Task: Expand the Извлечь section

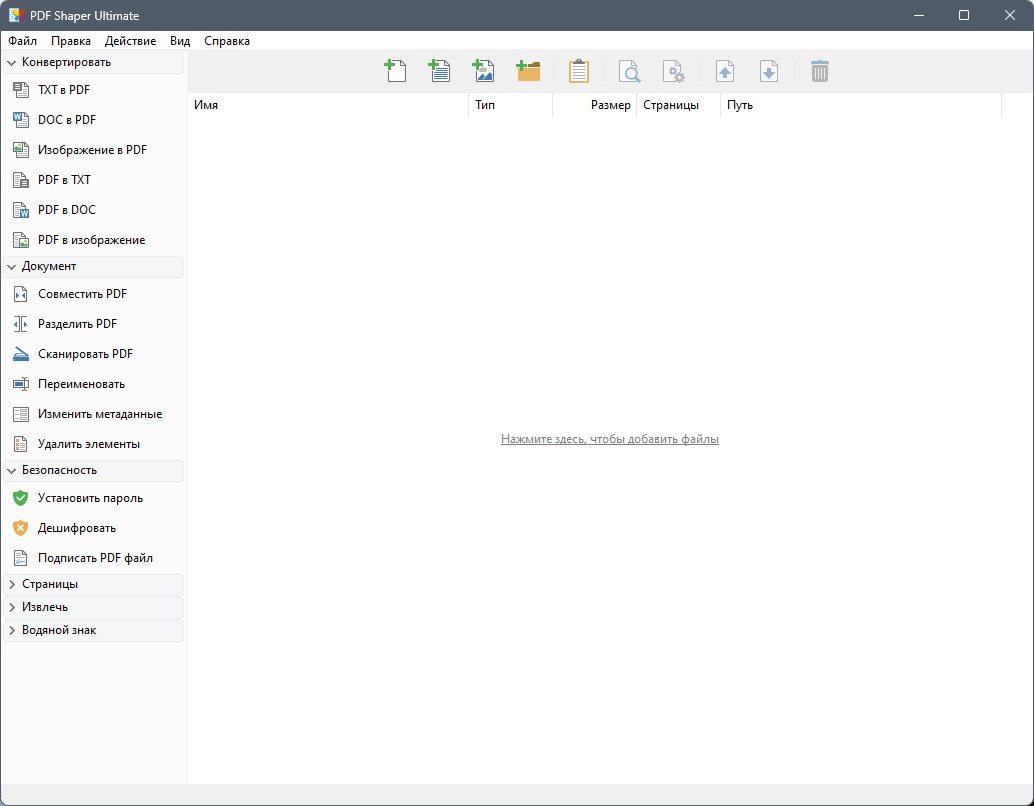Action: [x=45, y=607]
